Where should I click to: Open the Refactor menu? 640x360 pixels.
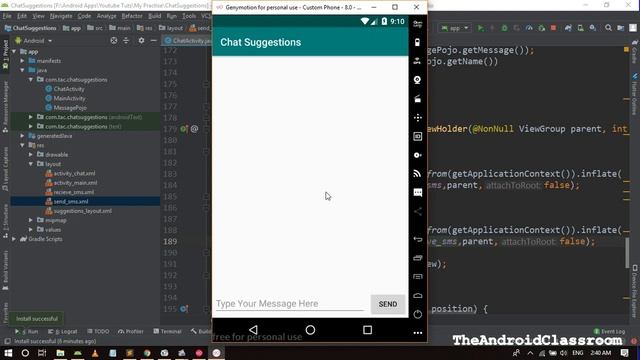coord(132,16)
